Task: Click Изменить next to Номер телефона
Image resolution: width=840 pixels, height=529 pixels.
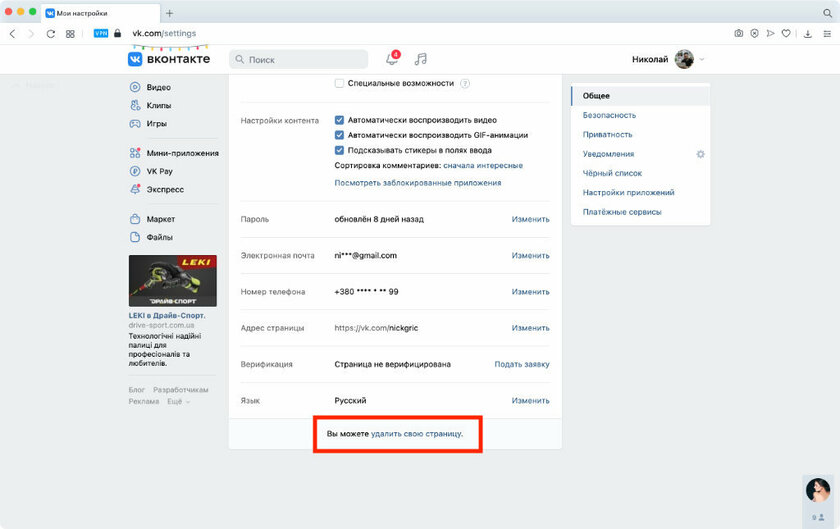Action: (530, 292)
